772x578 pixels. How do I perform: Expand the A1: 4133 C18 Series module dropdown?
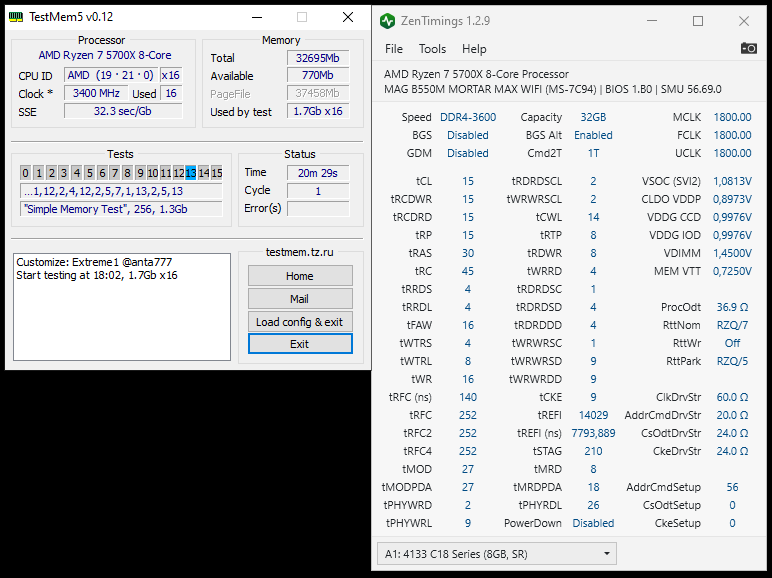496,554
